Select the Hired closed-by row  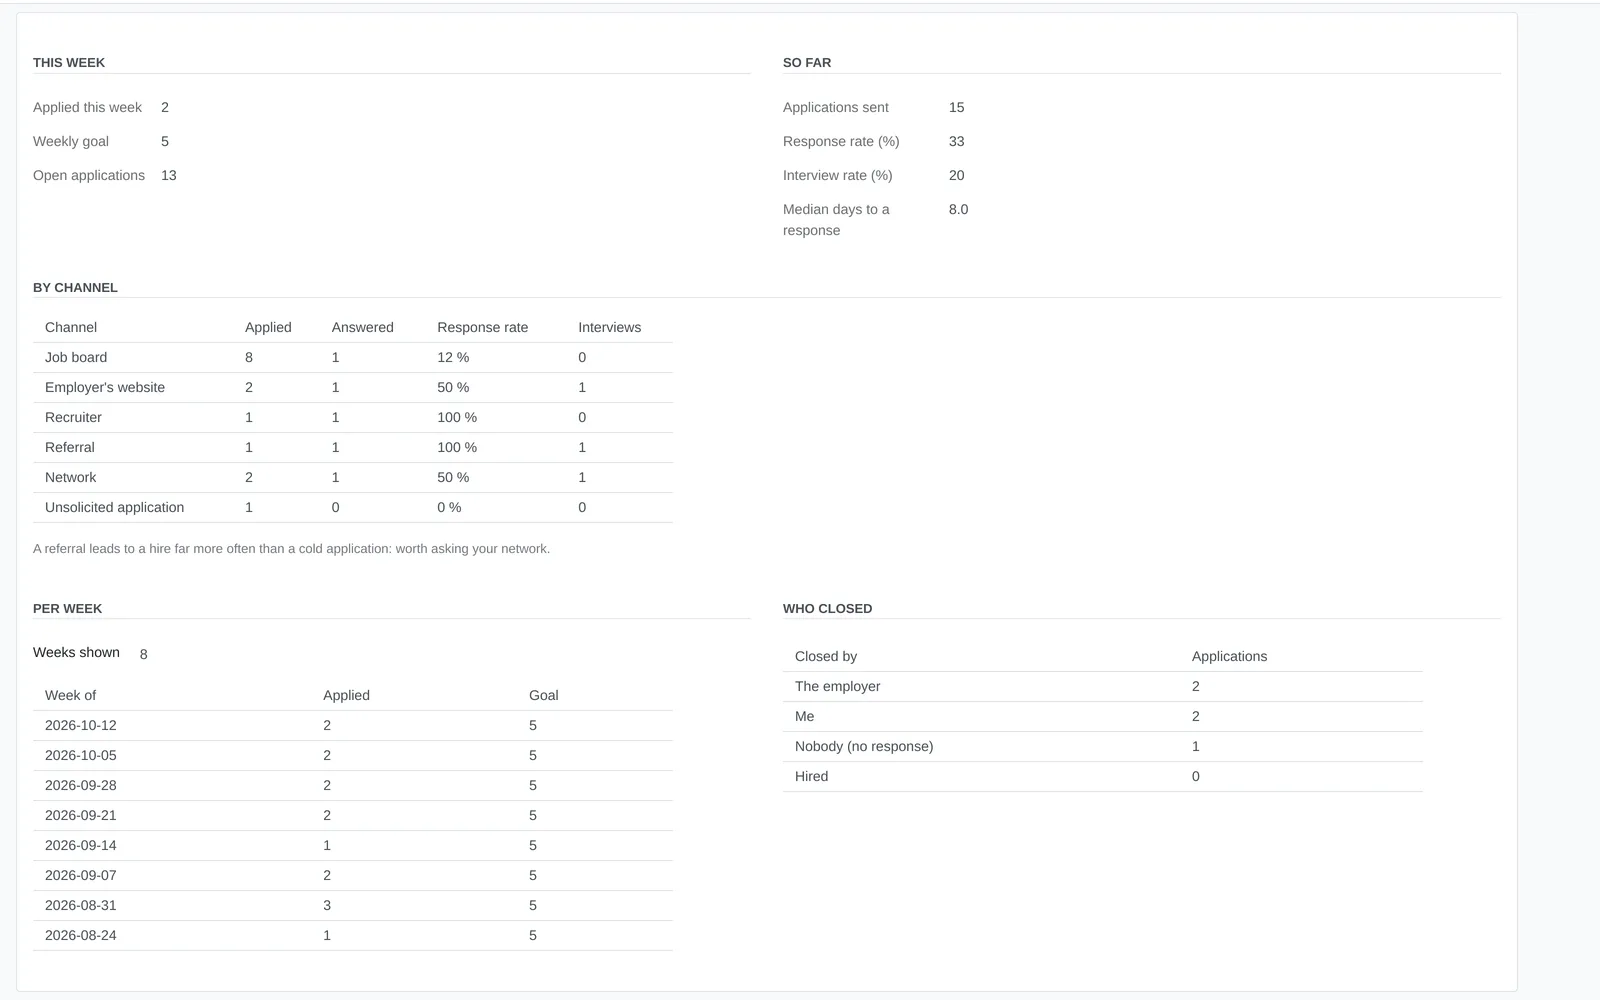click(1103, 776)
